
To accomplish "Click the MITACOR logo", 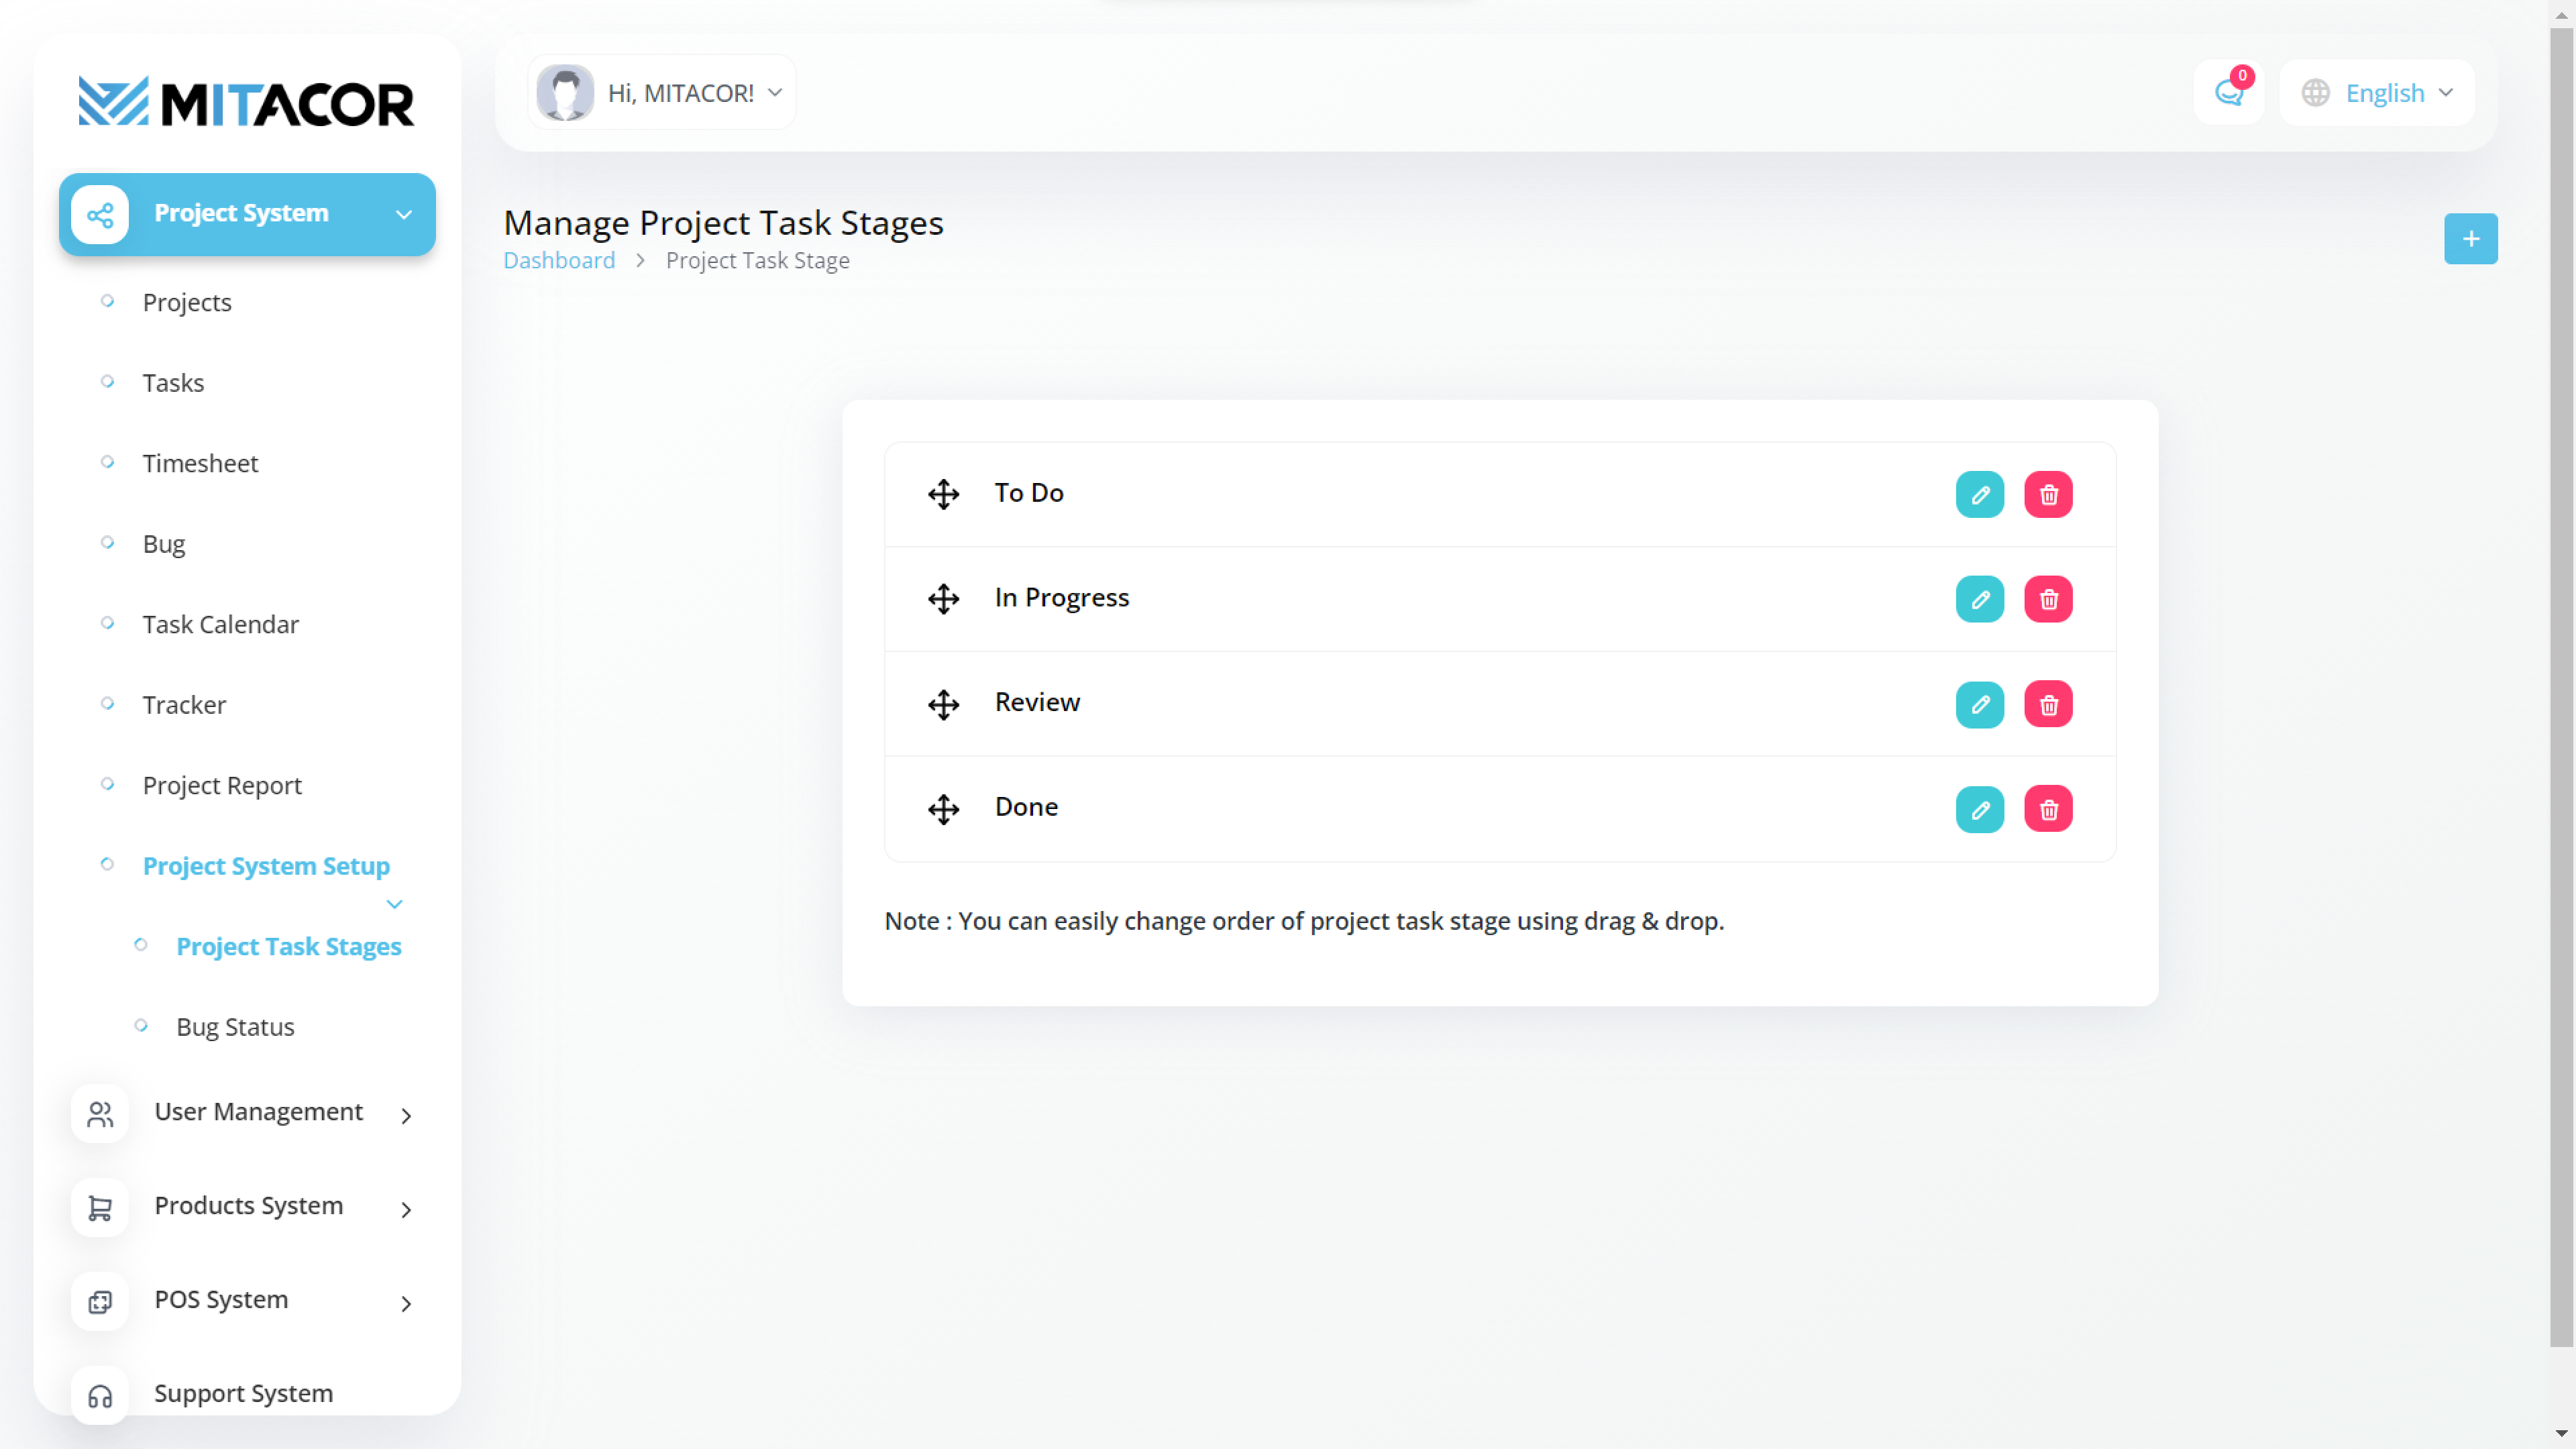I will click(x=246, y=102).
